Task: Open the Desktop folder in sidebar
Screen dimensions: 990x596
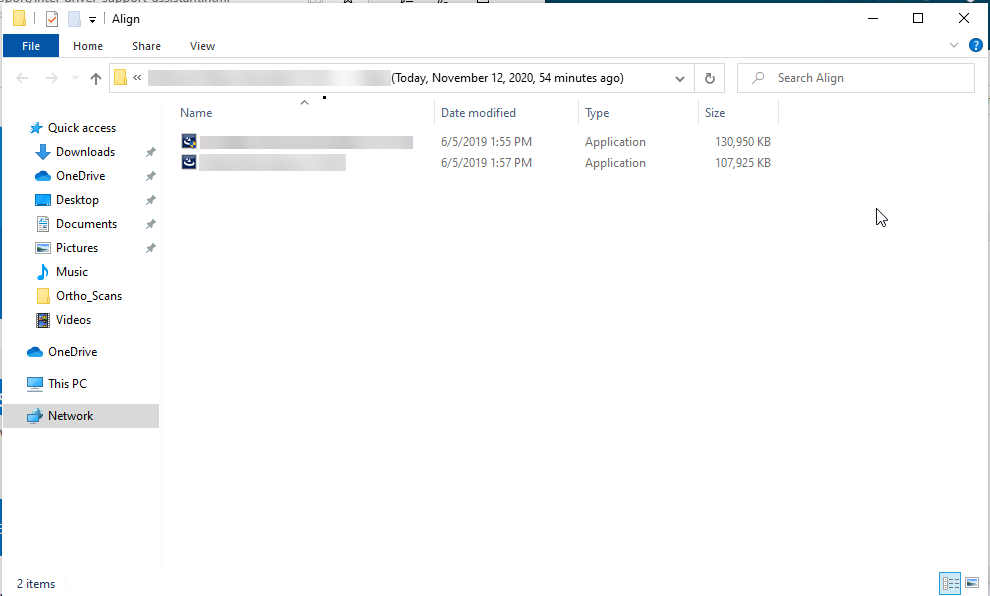Action: coord(77,200)
